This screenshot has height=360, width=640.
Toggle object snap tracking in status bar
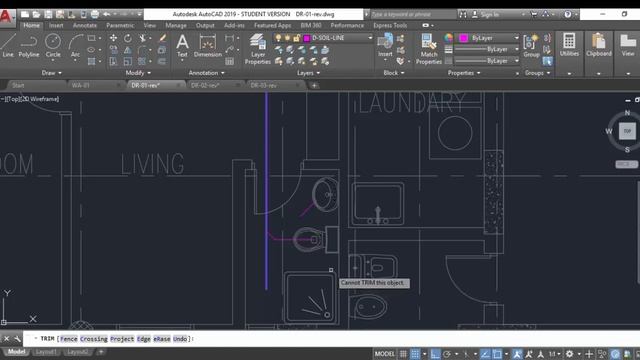pos(485,354)
